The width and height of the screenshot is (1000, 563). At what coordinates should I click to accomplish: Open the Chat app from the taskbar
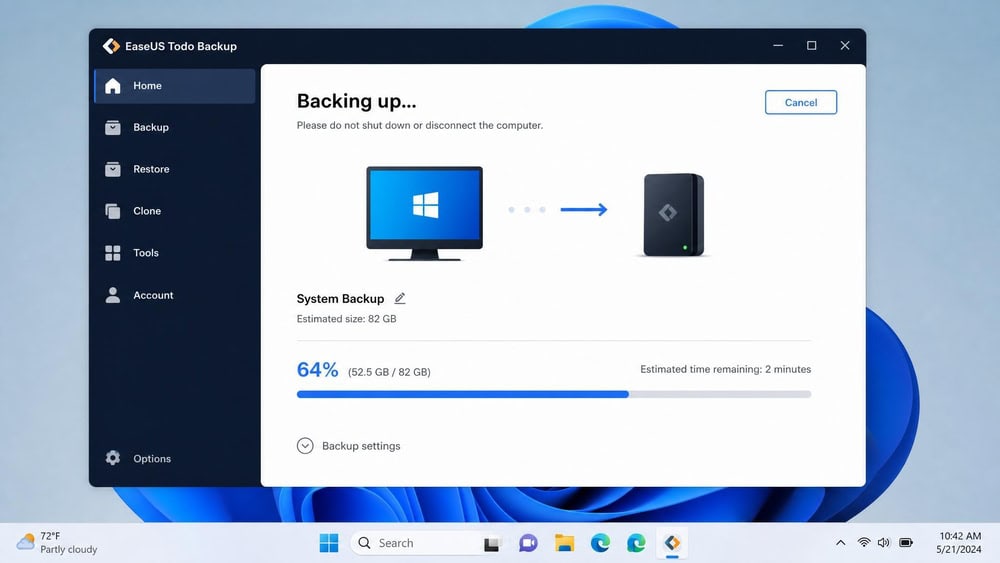point(528,543)
